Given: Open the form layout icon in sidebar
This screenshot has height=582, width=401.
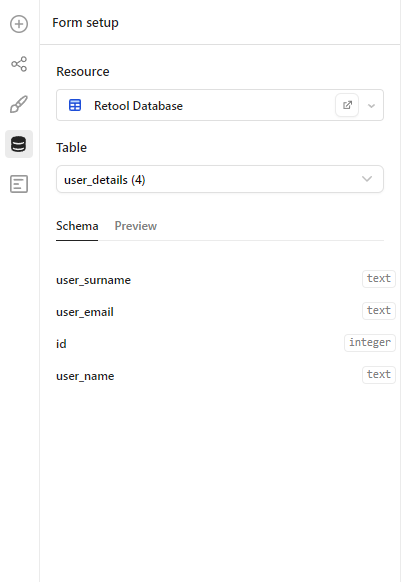Looking at the screenshot, I should point(19,184).
